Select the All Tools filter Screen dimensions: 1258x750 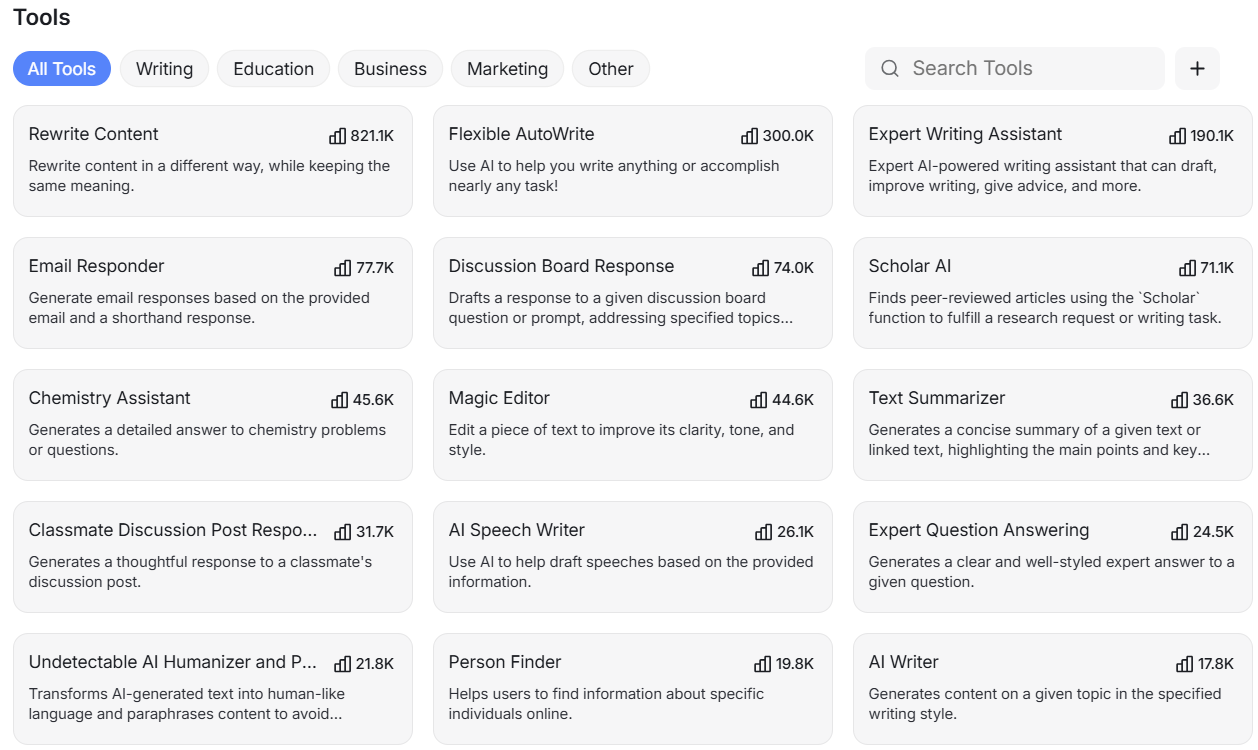click(62, 69)
